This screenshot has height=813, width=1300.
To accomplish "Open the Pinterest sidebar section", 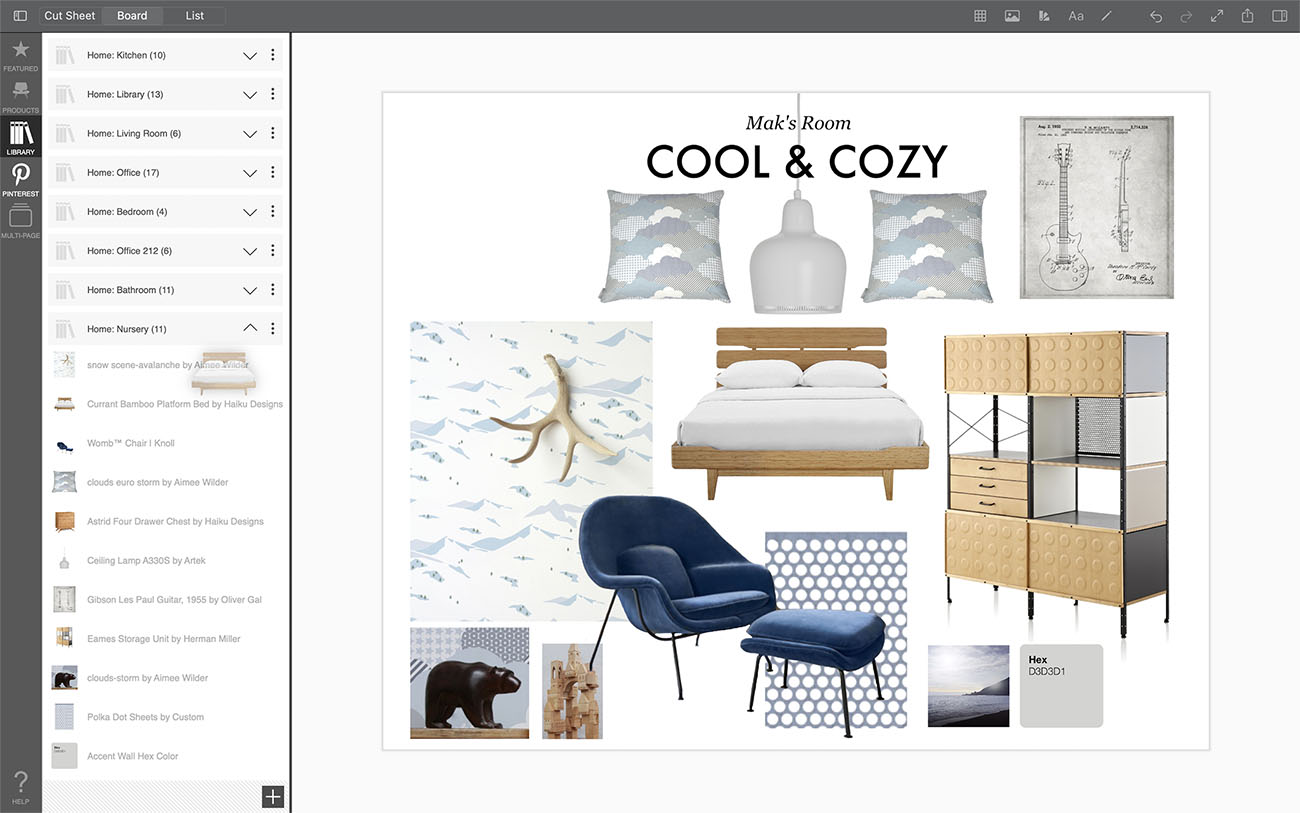I will [20, 181].
